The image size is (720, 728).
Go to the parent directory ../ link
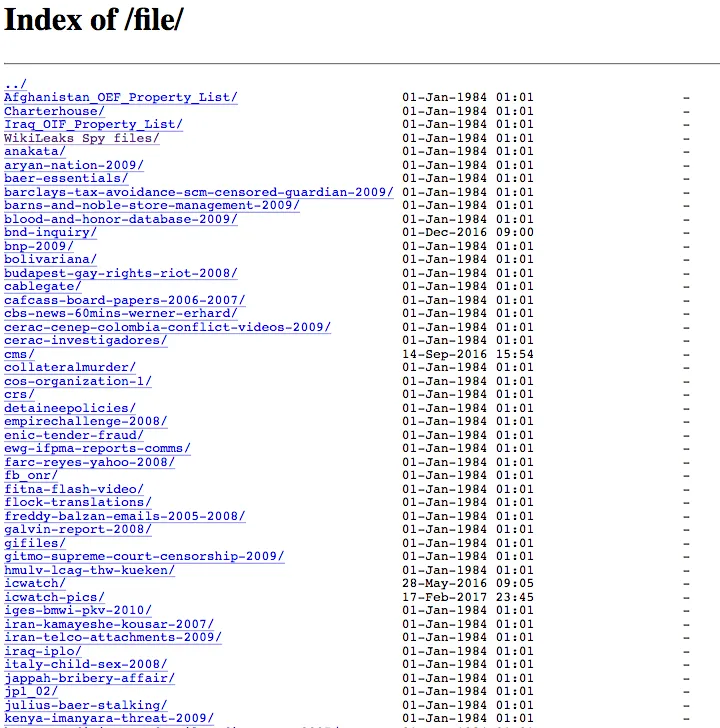15,84
